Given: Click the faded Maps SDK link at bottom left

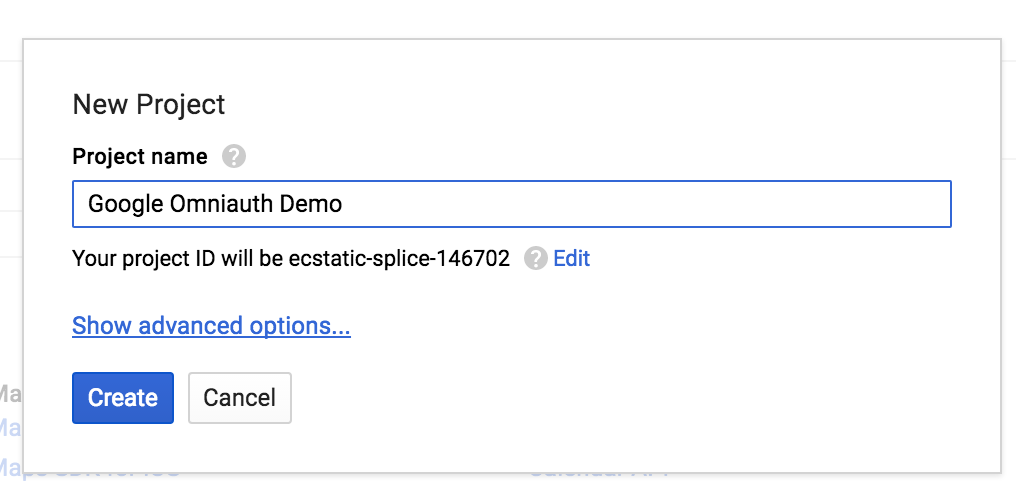Looking at the screenshot, I should [x=89, y=471].
